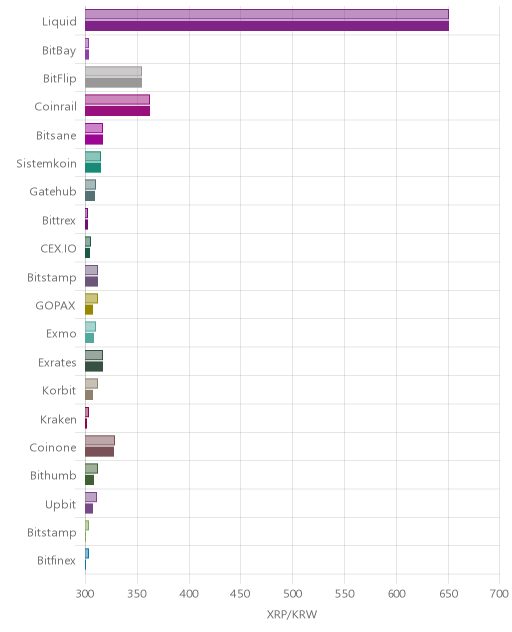Select the Coinone brown bar
Screen dimensions: 512x632
[100, 452]
